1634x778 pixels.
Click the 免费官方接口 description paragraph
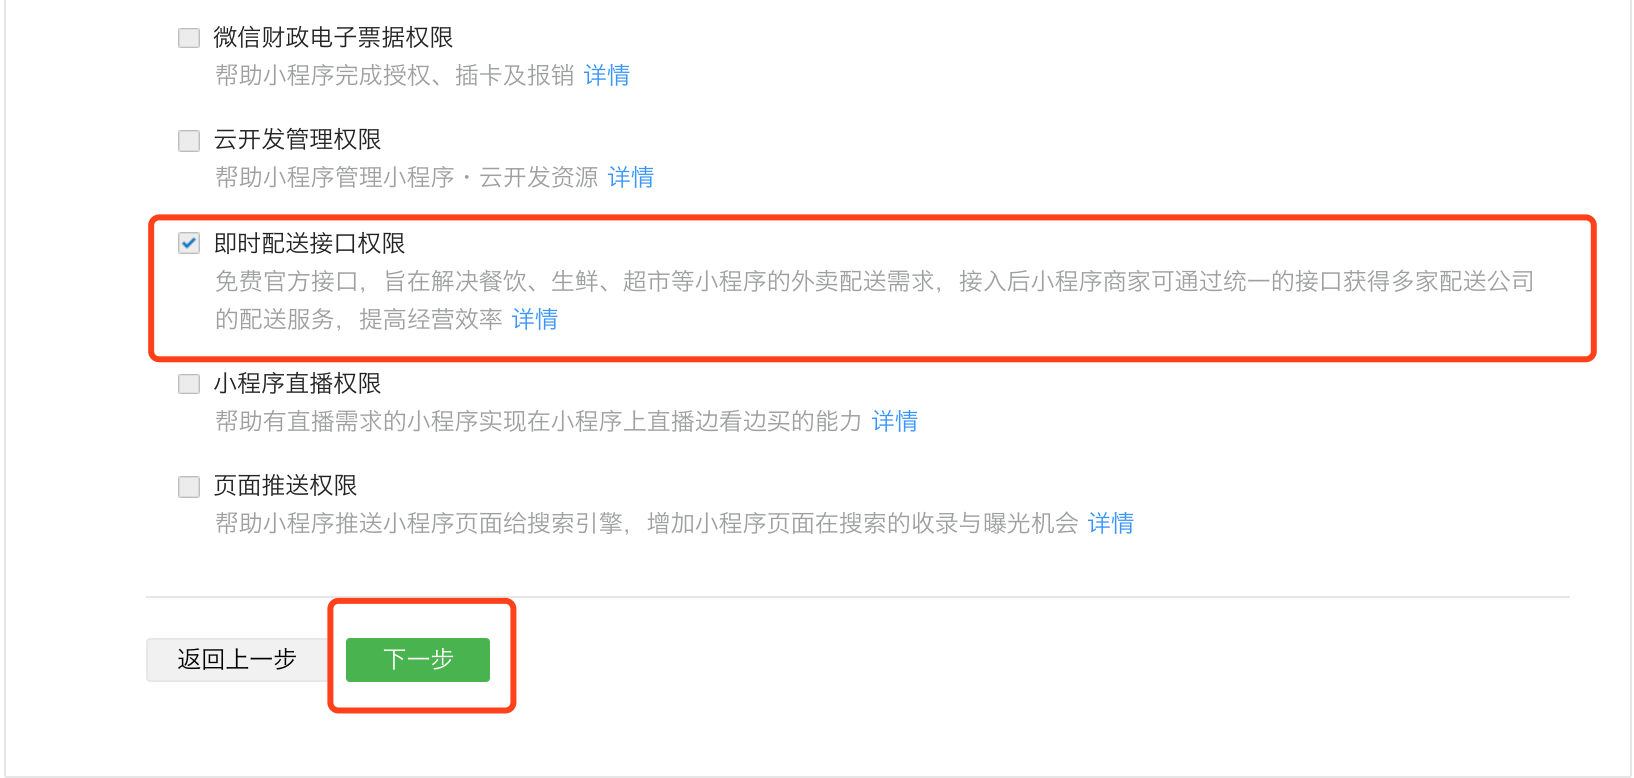pyautogui.click(x=875, y=300)
